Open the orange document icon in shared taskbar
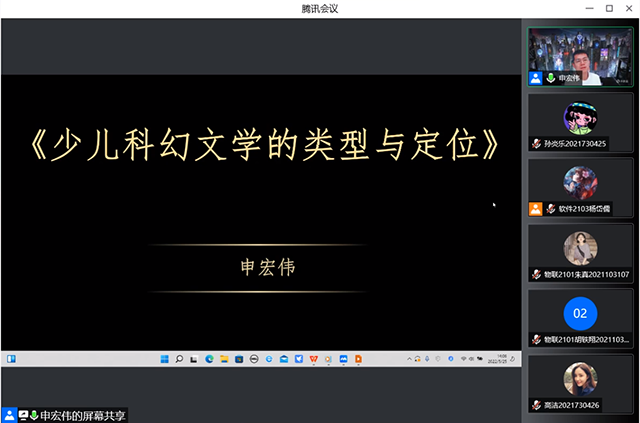 click(358, 359)
